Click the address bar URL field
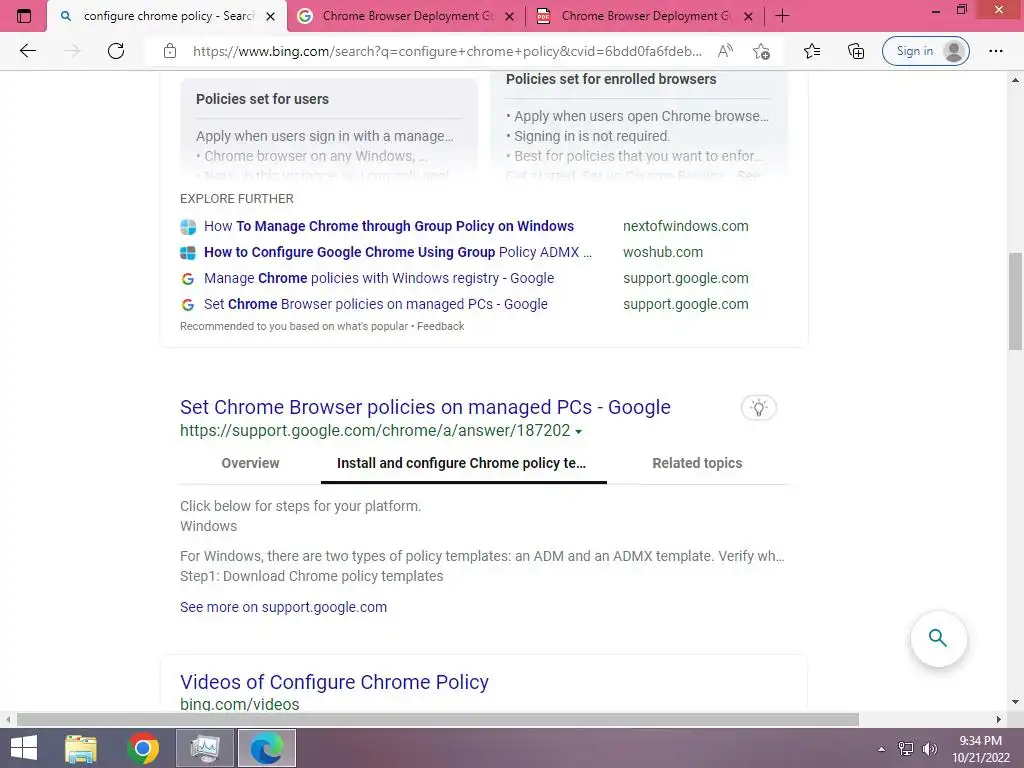 coord(447,51)
